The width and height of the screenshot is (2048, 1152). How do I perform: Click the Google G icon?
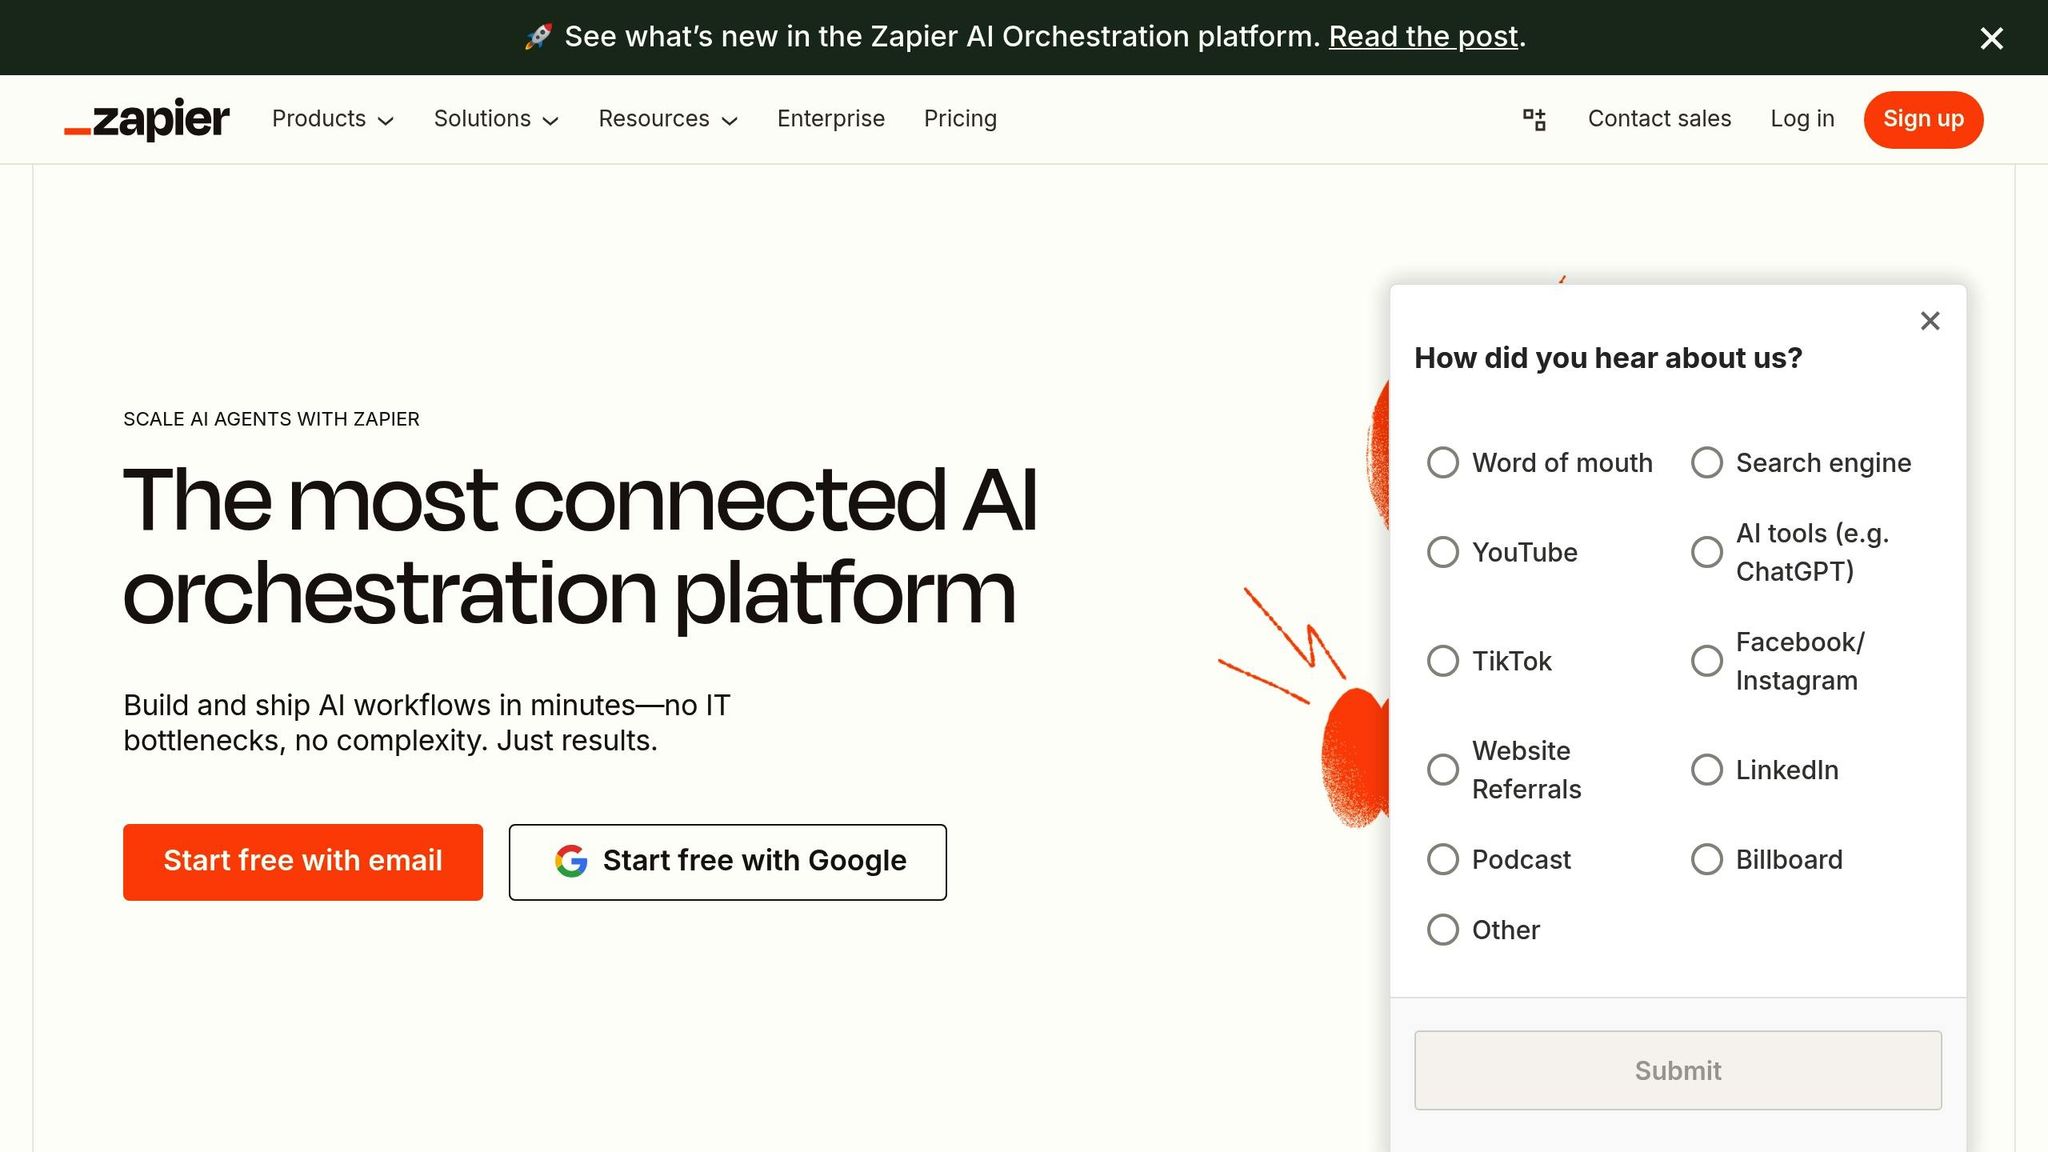click(571, 861)
